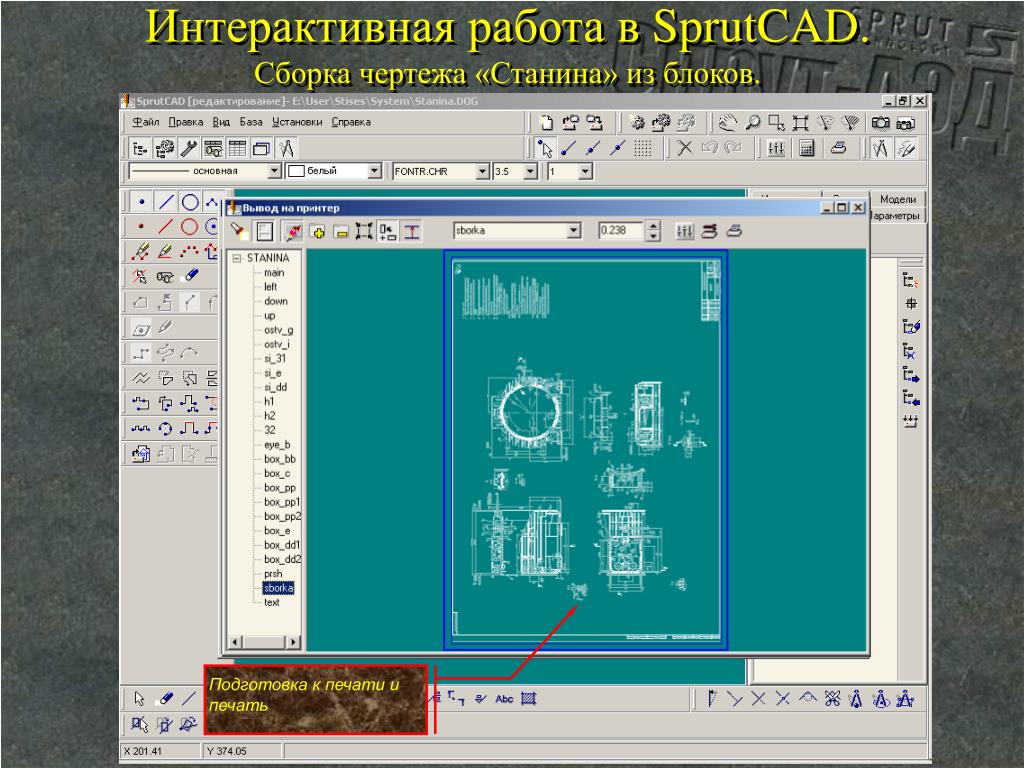Open the color dropdown белый
Viewport: 1024px width, 768px height.
(374, 171)
